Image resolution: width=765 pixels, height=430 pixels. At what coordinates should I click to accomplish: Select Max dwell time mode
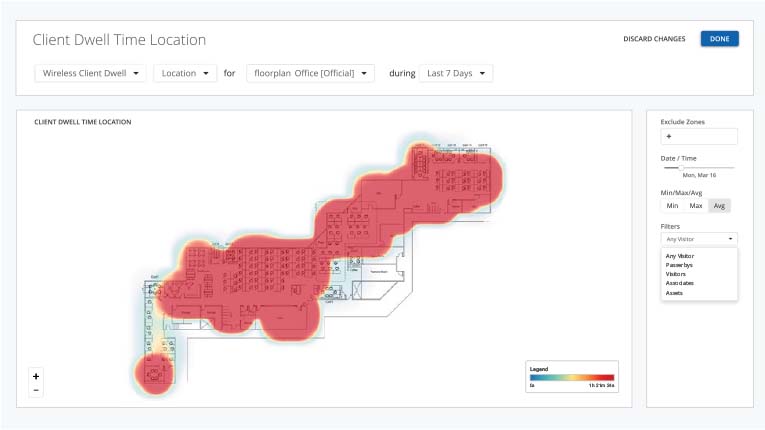pyautogui.click(x=696, y=206)
